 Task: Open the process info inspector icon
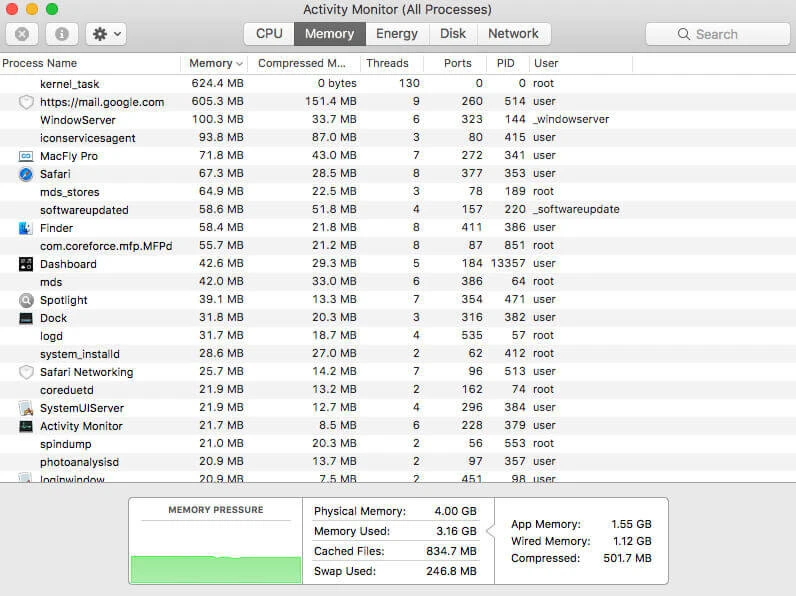(62, 34)
